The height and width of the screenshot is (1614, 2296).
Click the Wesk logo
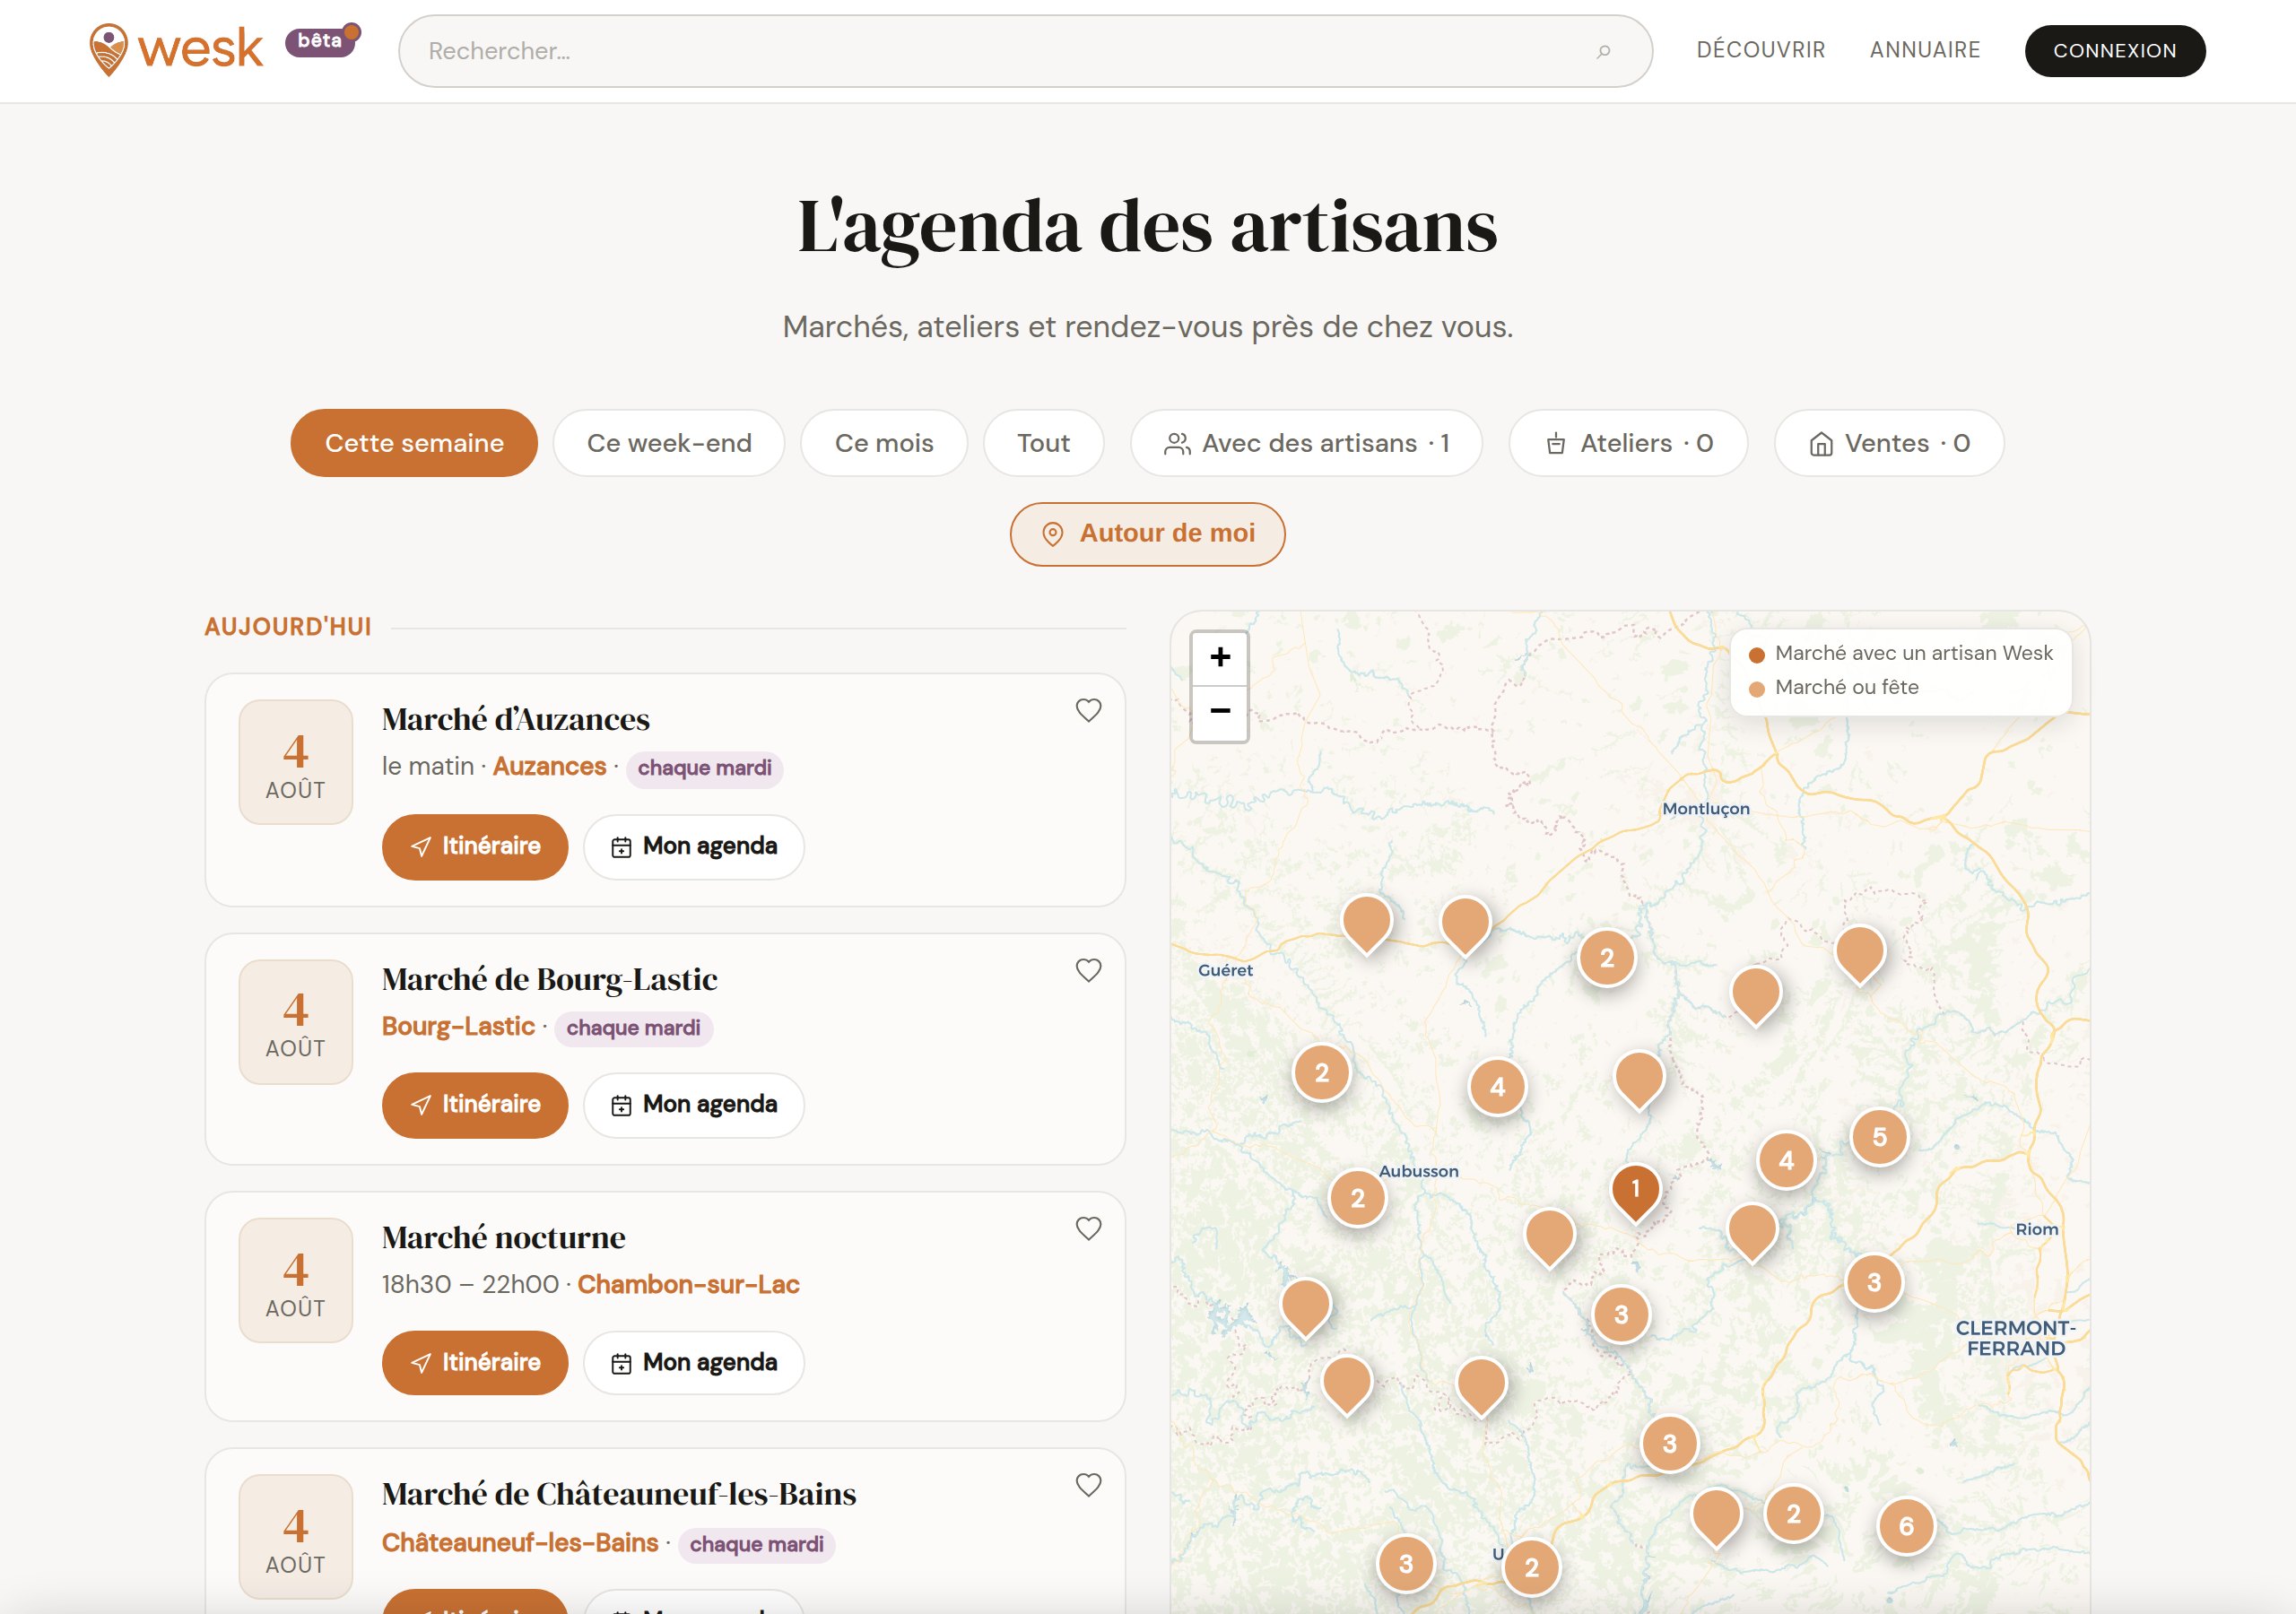click(176, 49)
